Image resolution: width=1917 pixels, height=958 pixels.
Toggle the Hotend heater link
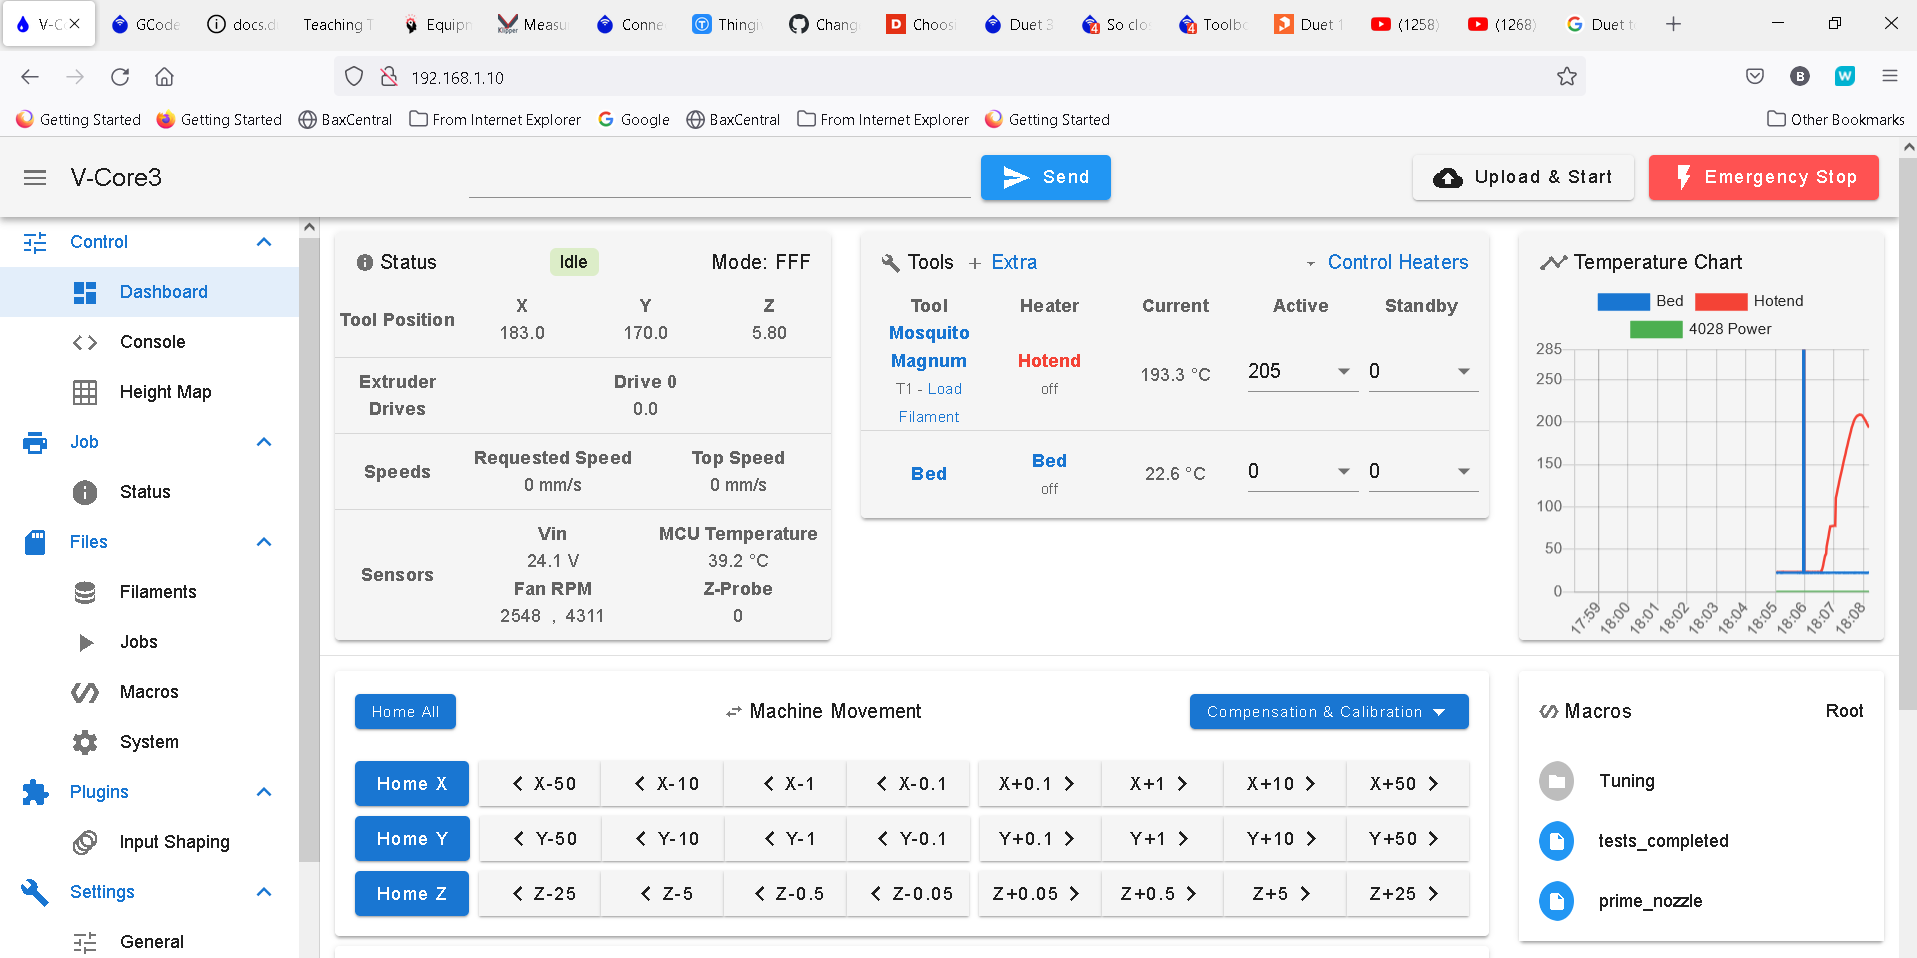pyautogui.click(x=1049, y=361)
